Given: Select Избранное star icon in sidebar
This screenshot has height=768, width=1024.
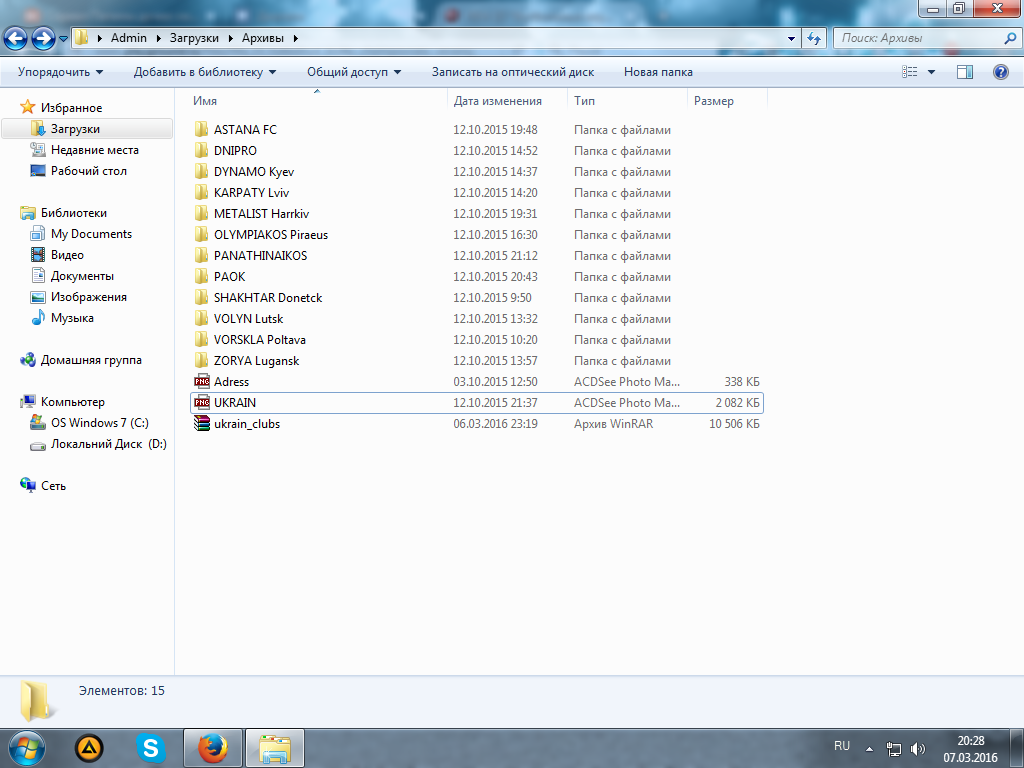Looking at the screenshot, I should tap(27, 107).
